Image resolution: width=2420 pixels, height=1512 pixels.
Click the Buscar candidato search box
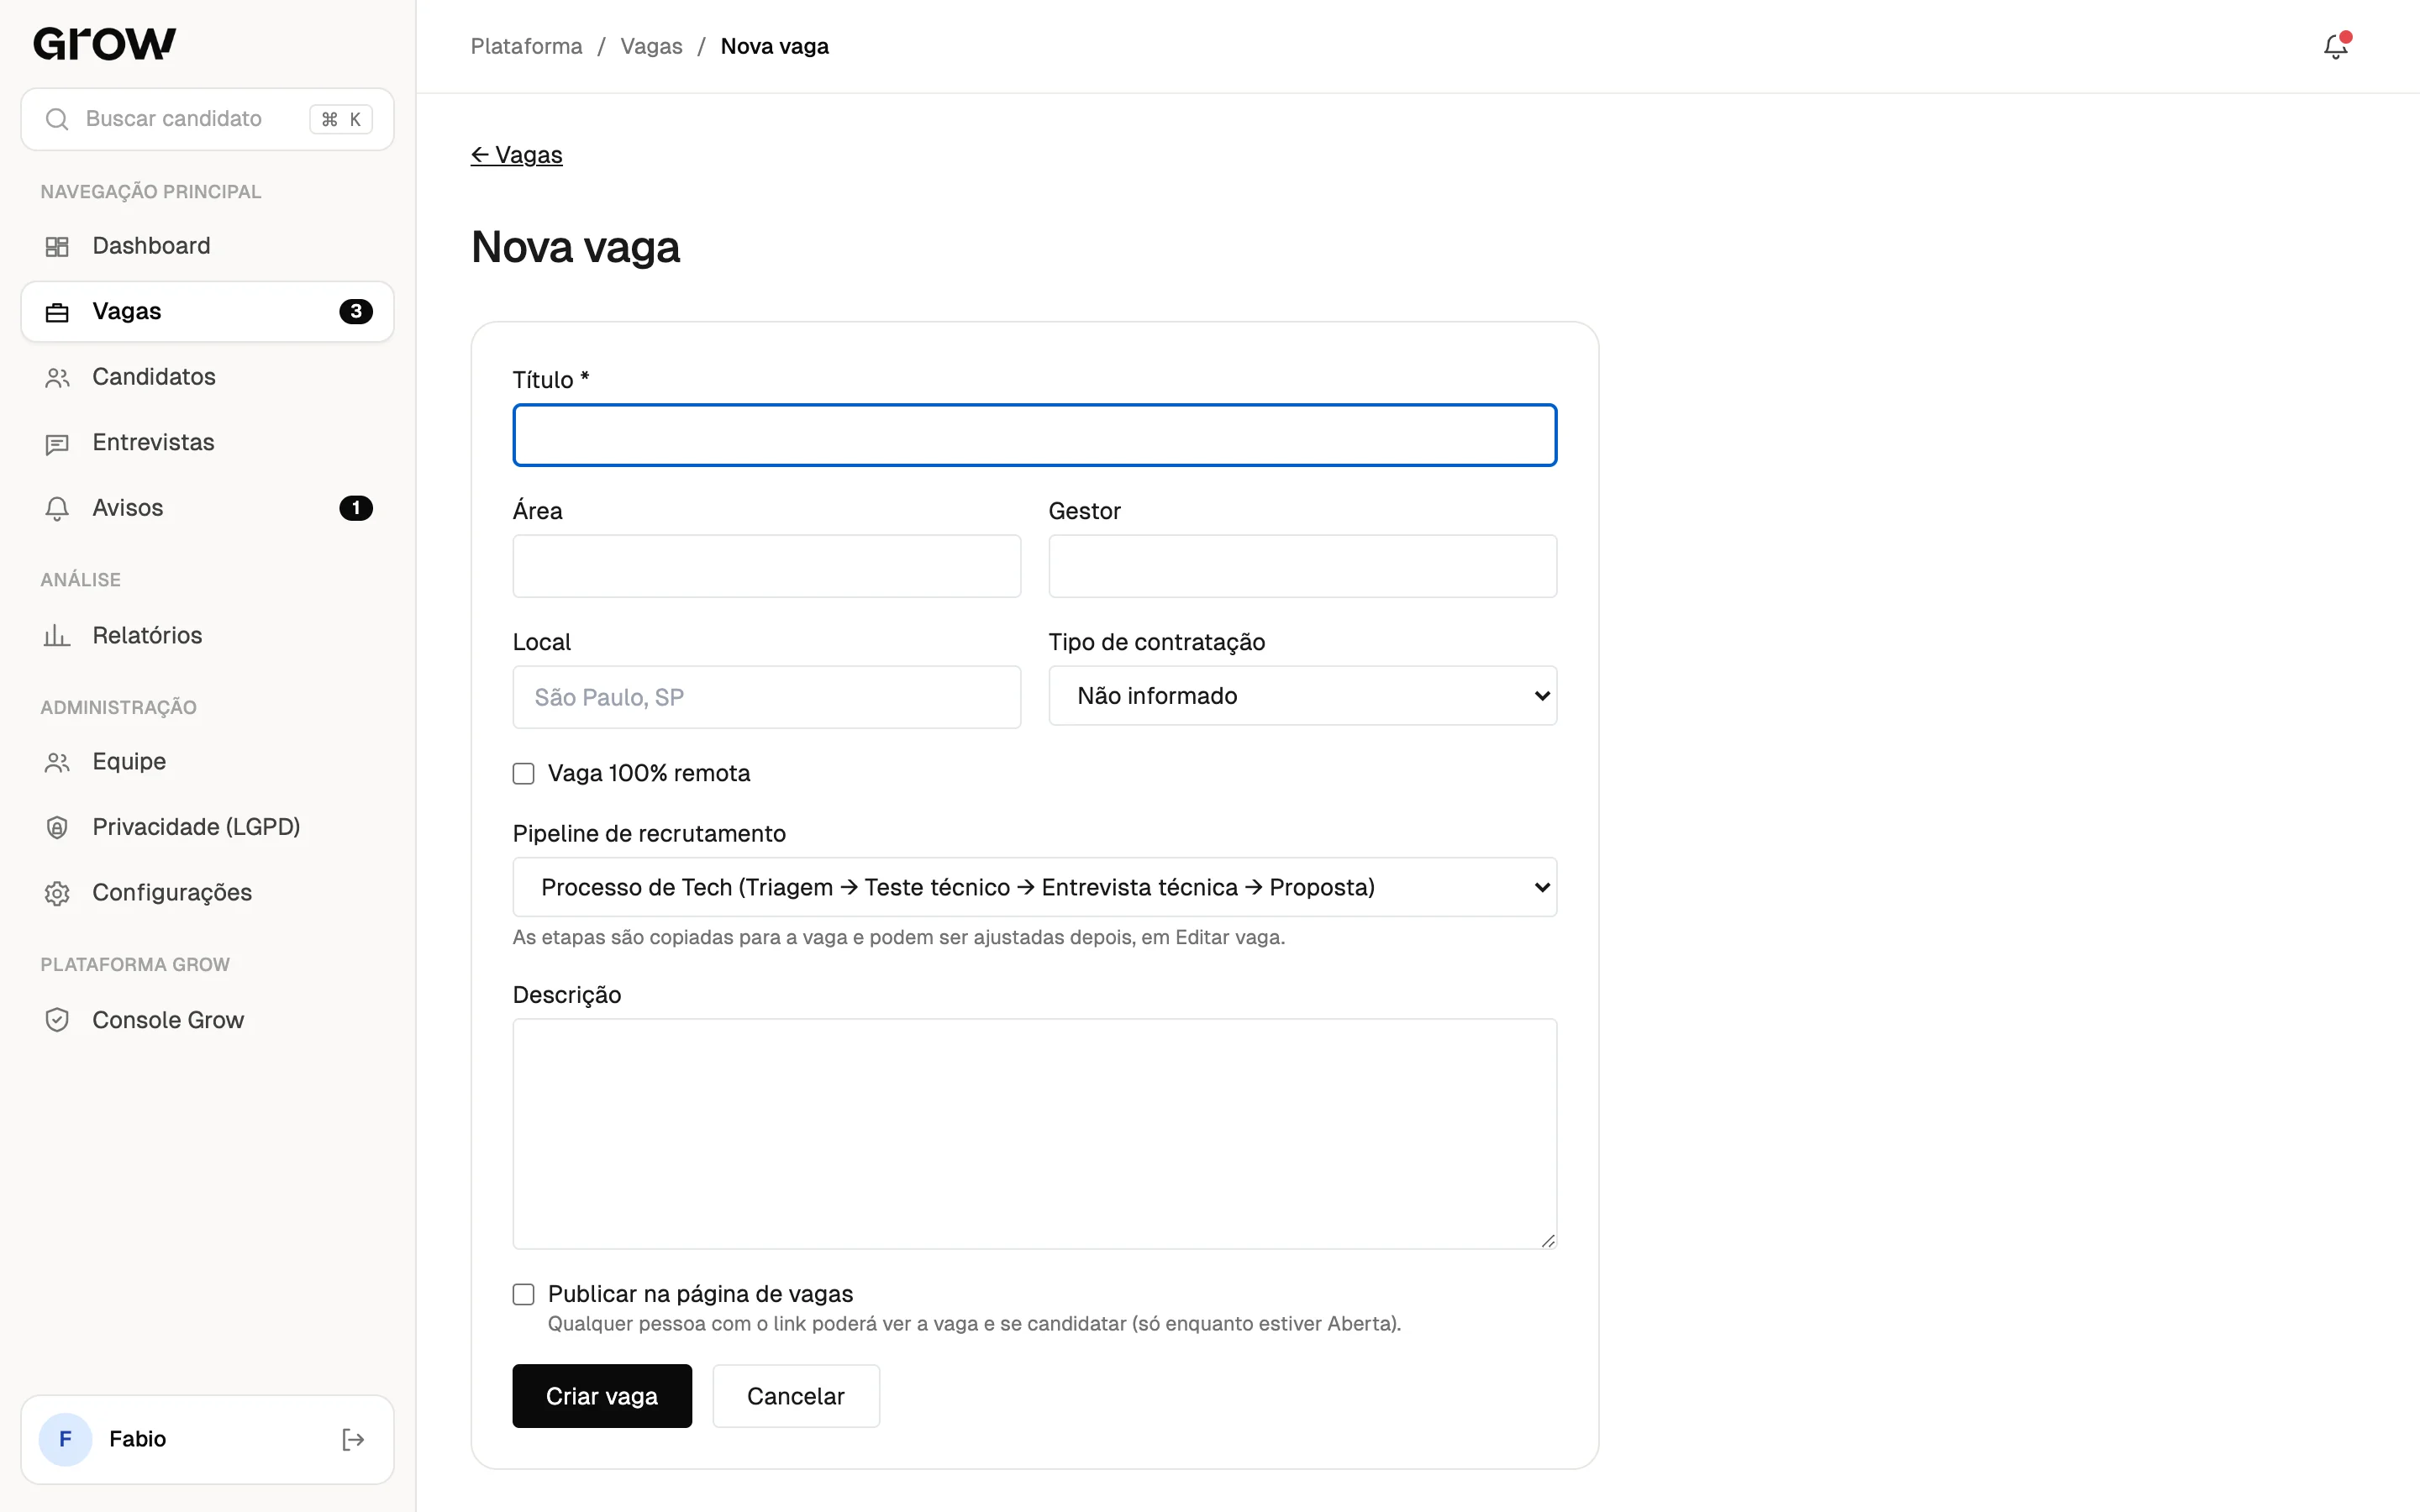point(207,119)
